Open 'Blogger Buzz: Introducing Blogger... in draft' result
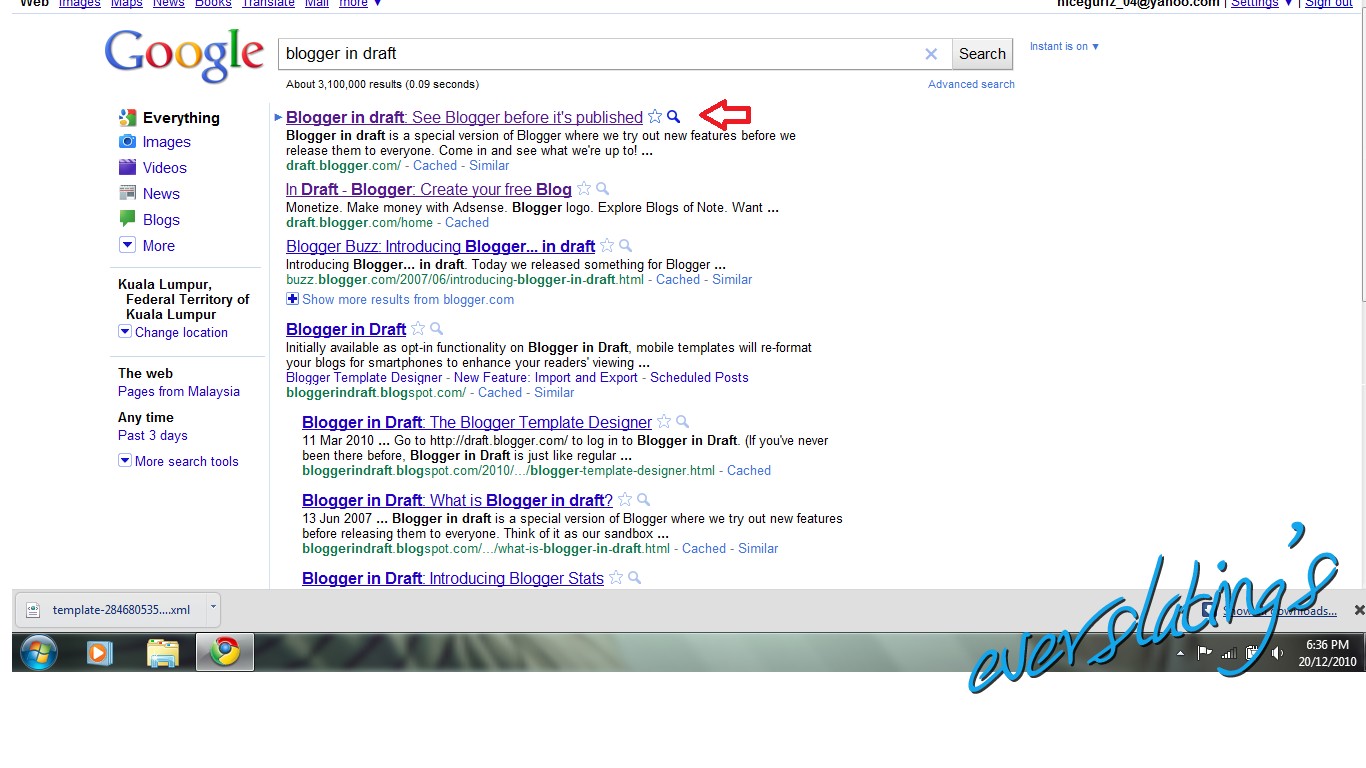The height and width of the screenshot is (768, 1366). point(441,246)
